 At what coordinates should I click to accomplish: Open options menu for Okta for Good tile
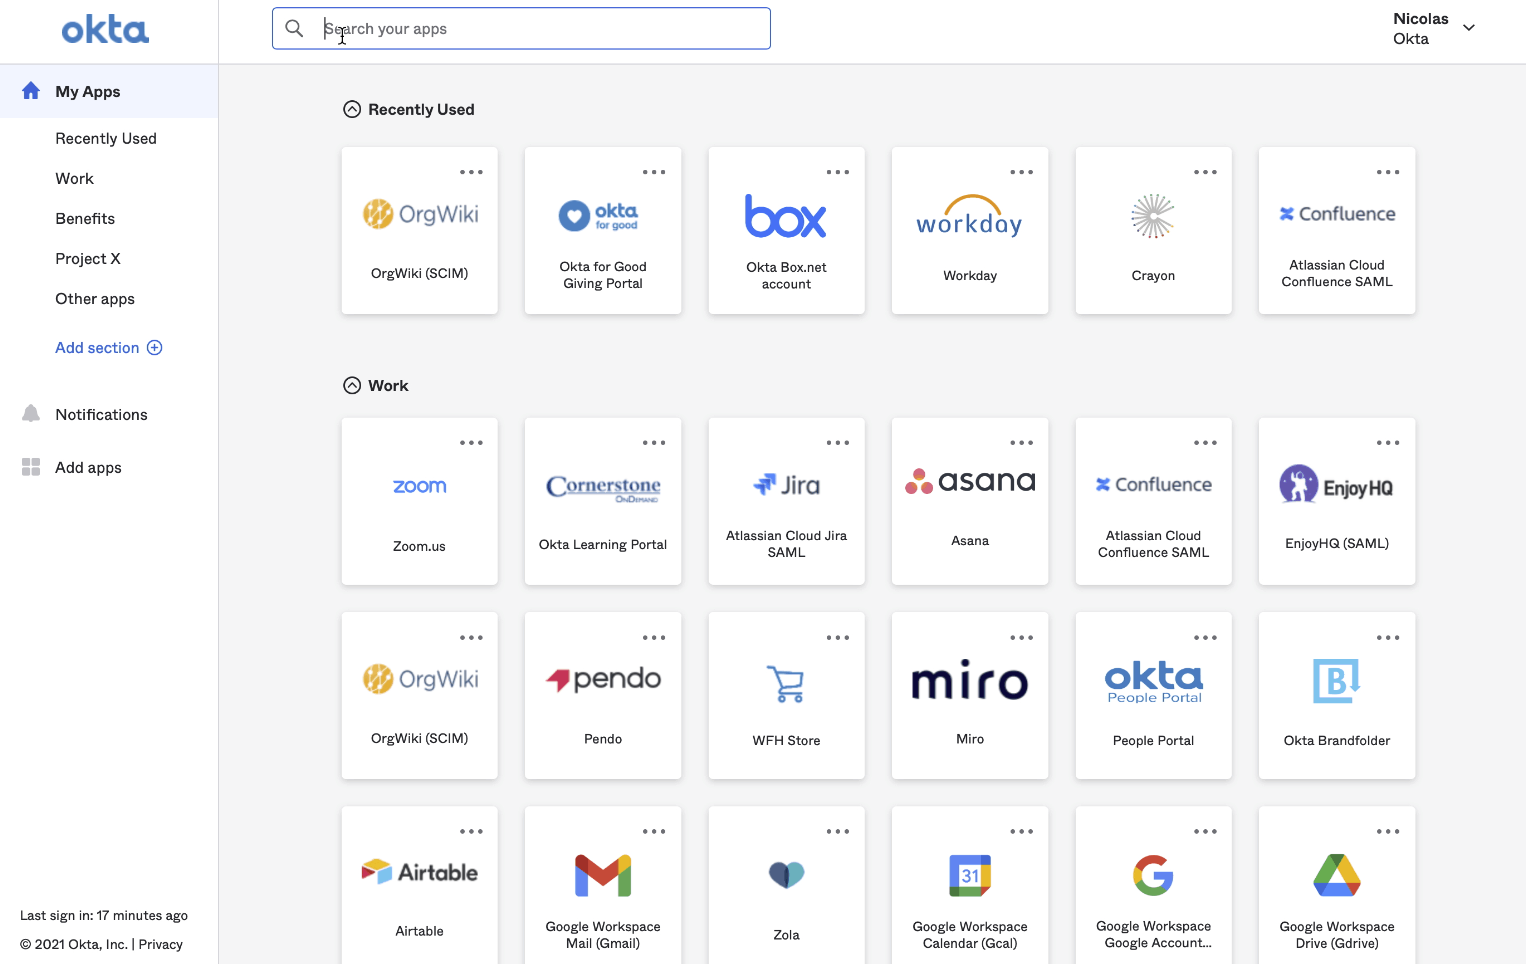click(654, 172)
